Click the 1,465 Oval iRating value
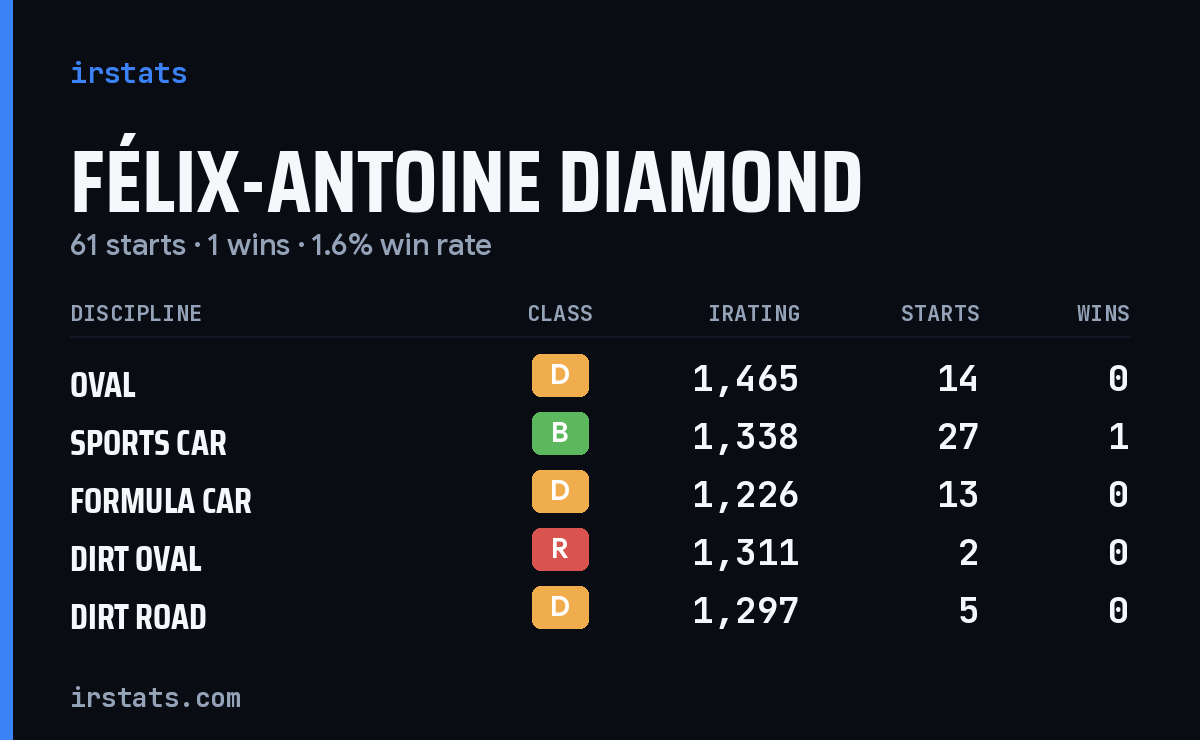This screenshot has width=1200, height=740. 746,379
